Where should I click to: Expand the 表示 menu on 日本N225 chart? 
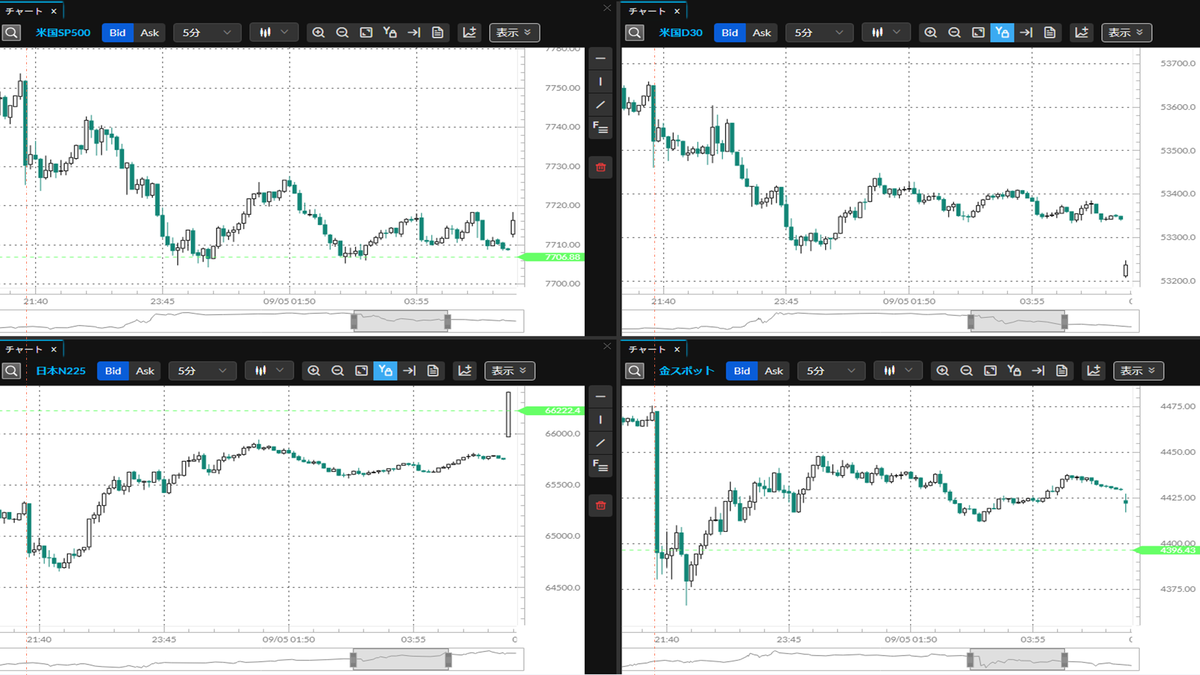(510, 371)
